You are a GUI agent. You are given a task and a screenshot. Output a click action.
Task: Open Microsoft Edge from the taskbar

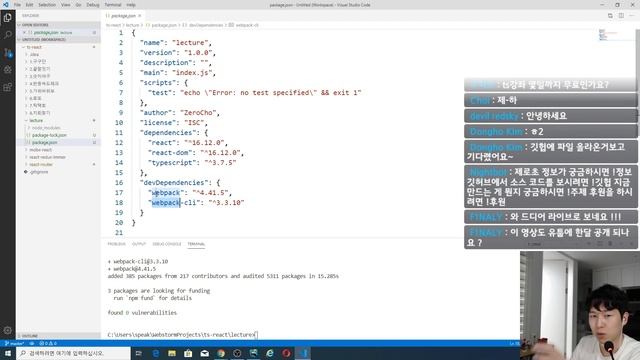tap(156, 353)
